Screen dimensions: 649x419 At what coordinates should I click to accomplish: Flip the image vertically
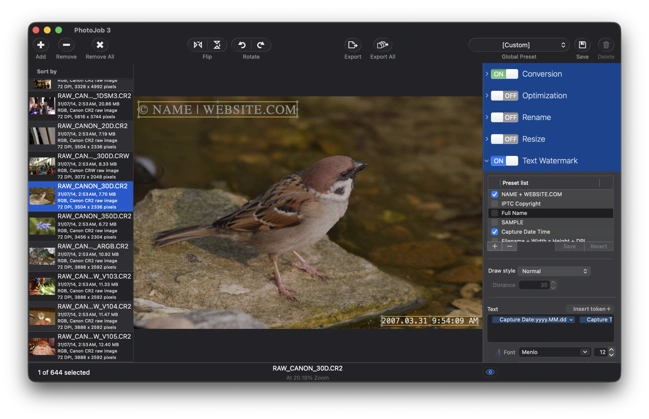(217, 45)
